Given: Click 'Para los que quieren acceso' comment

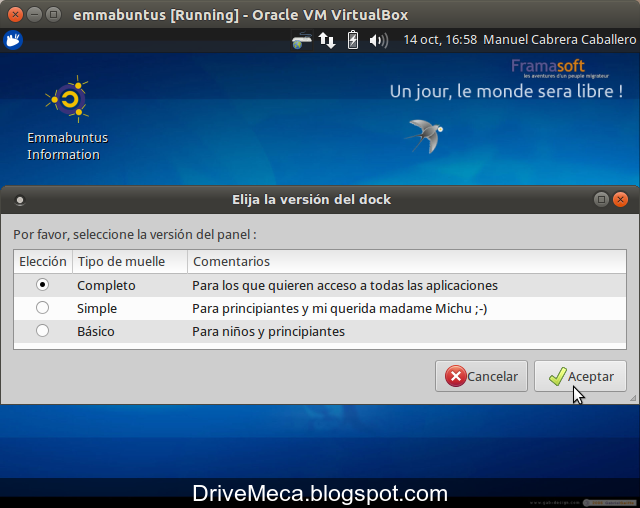Looking at the screenshot, I should [345, 286].
